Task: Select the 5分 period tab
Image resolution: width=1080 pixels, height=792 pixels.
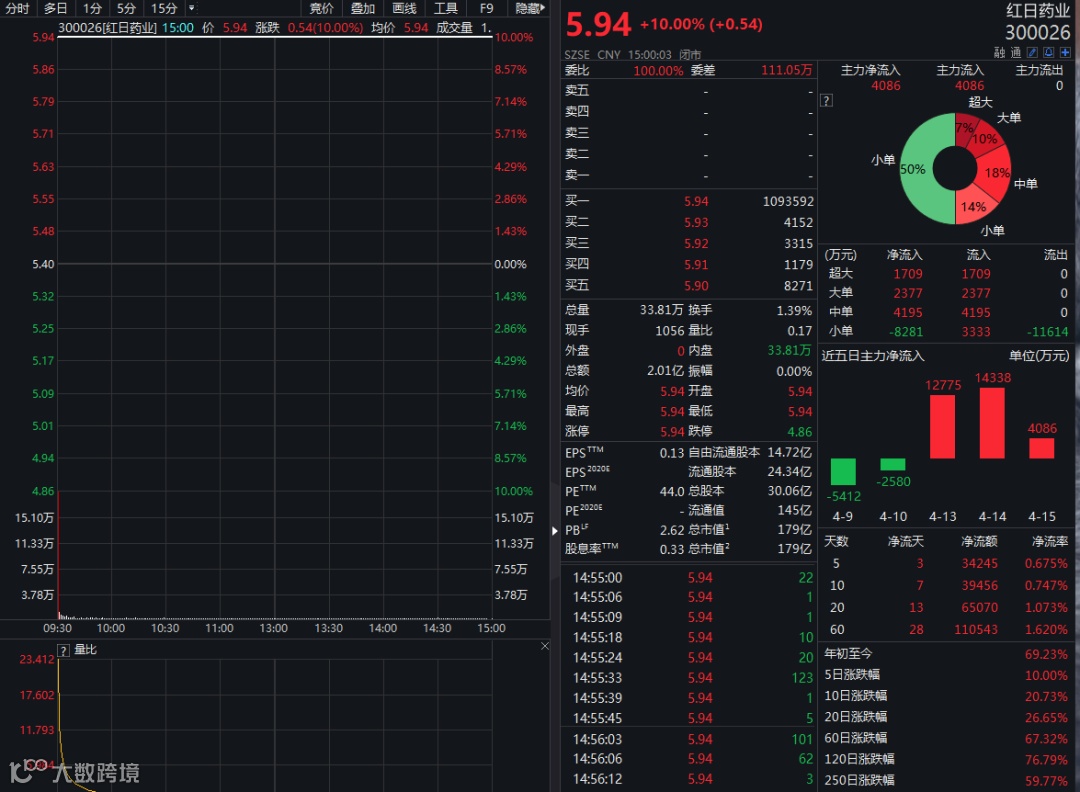Action: [126, 8]
